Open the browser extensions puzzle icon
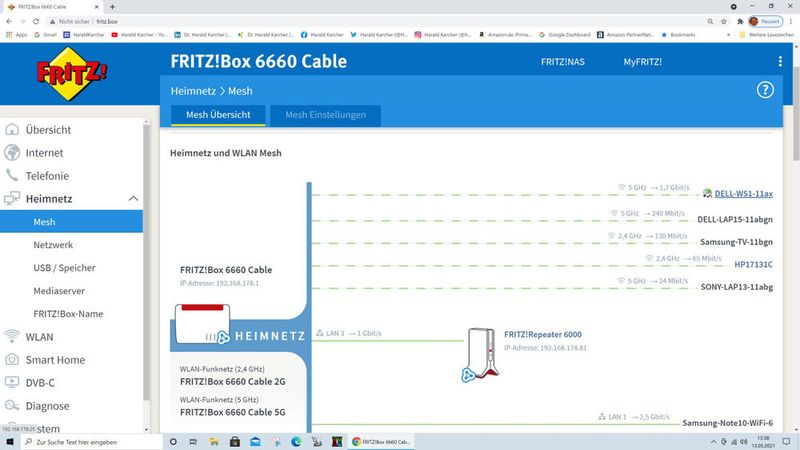Screen dimensions: 800x450 [x=740, y=21]
